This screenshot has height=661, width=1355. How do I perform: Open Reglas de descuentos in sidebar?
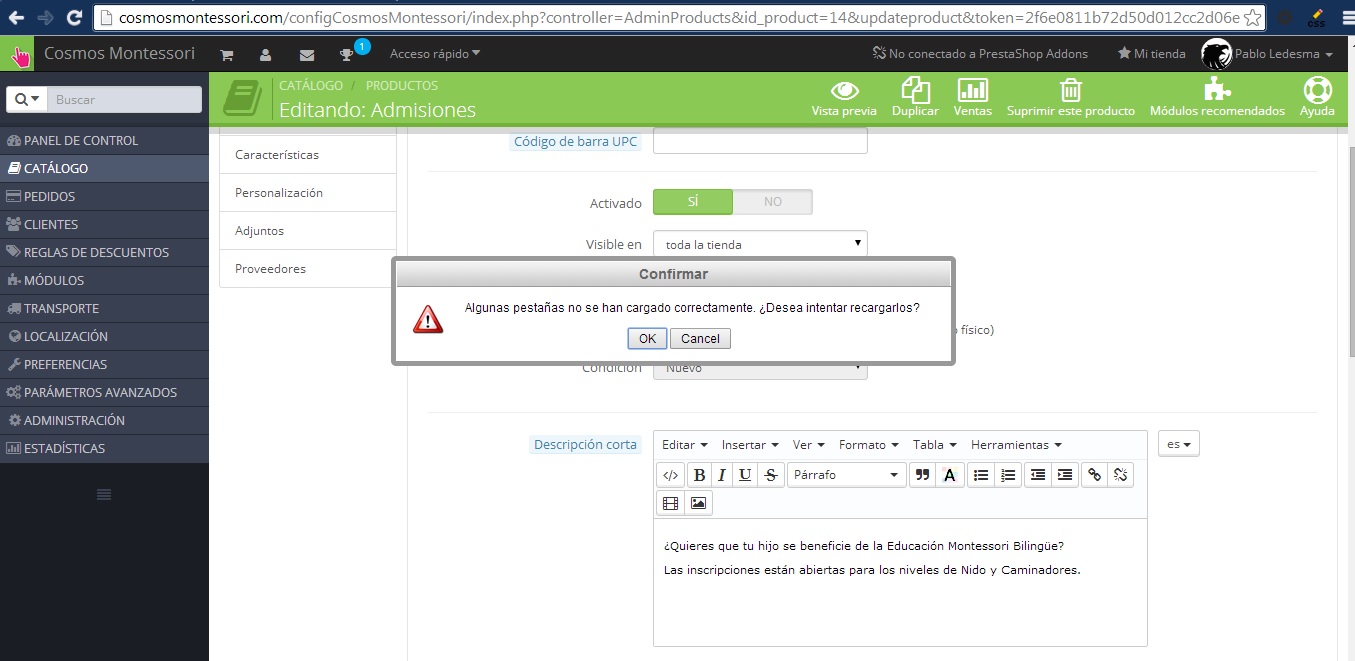point(104,253)
